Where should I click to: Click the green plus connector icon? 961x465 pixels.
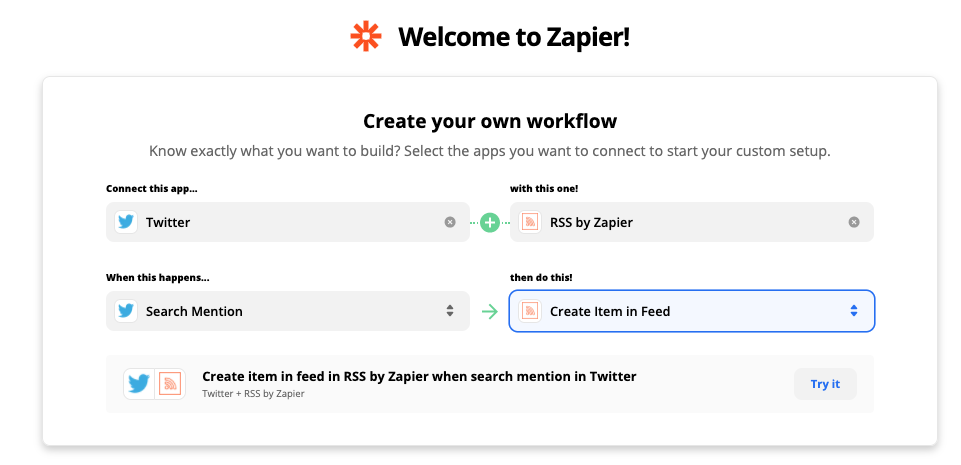[x=490, y=222]
